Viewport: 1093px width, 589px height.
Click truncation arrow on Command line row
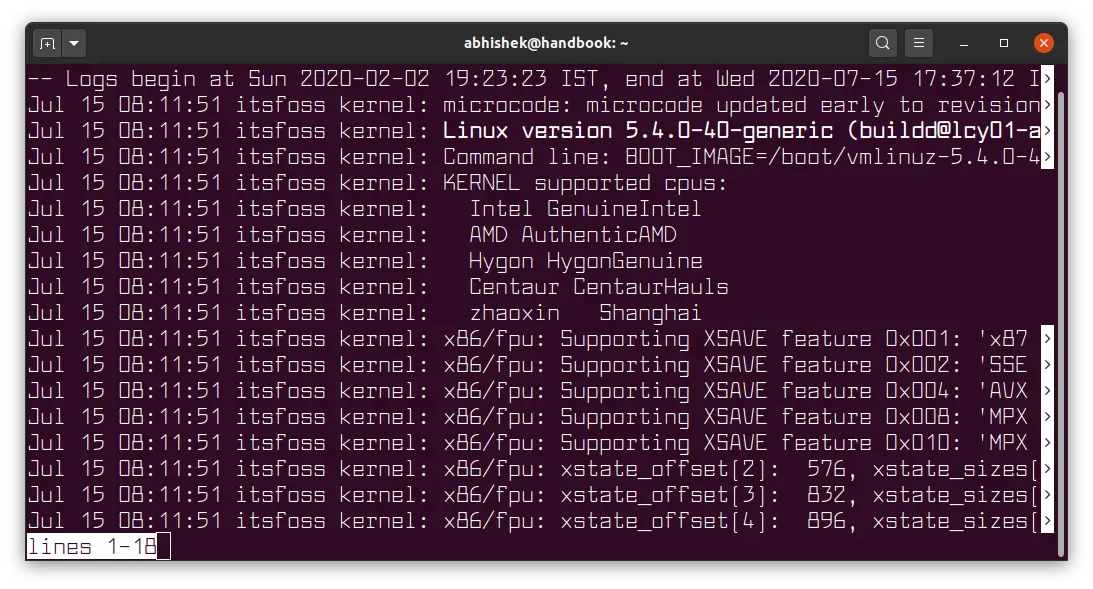pyautogui.click(x=1047, y=157)
